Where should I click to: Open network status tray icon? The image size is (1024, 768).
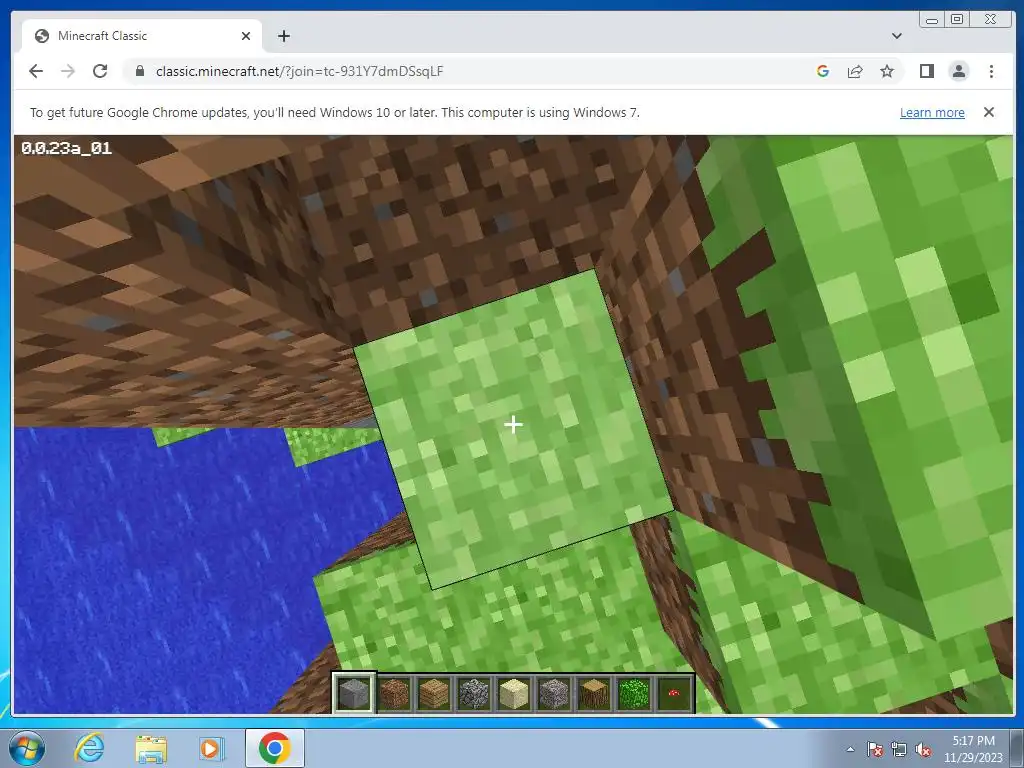pos(899,749)
